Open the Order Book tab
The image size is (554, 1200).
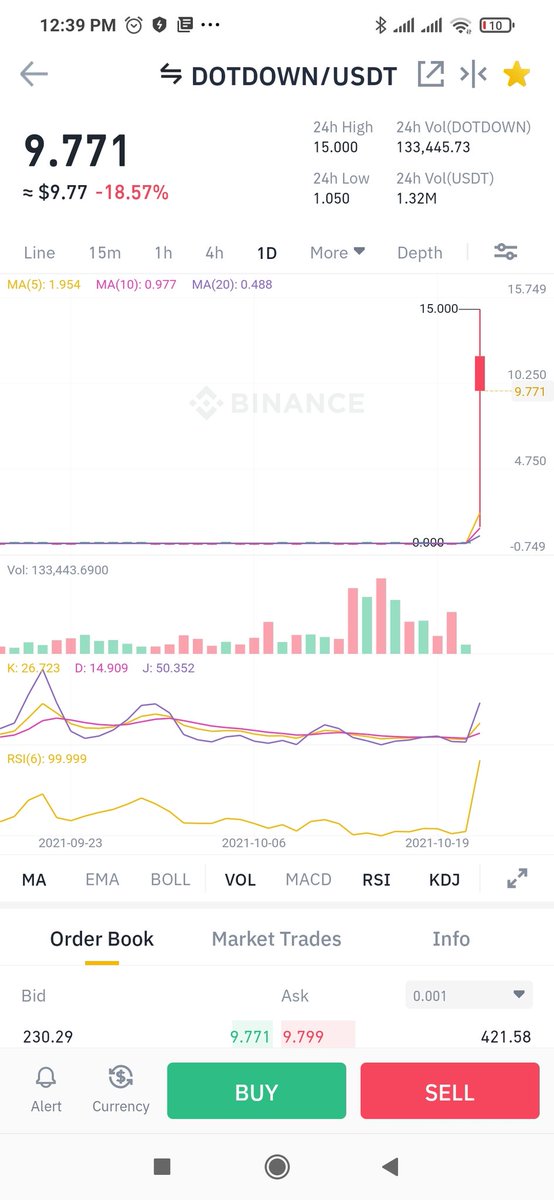pos(102,939)
